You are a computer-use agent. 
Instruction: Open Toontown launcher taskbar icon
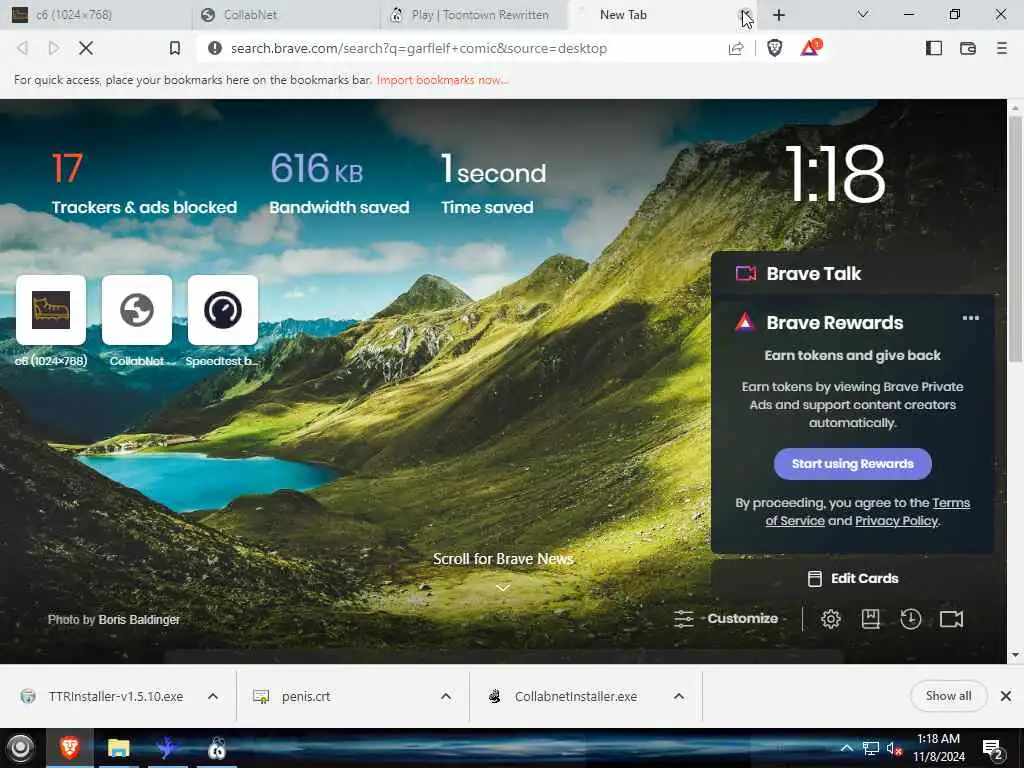[216, 748]
